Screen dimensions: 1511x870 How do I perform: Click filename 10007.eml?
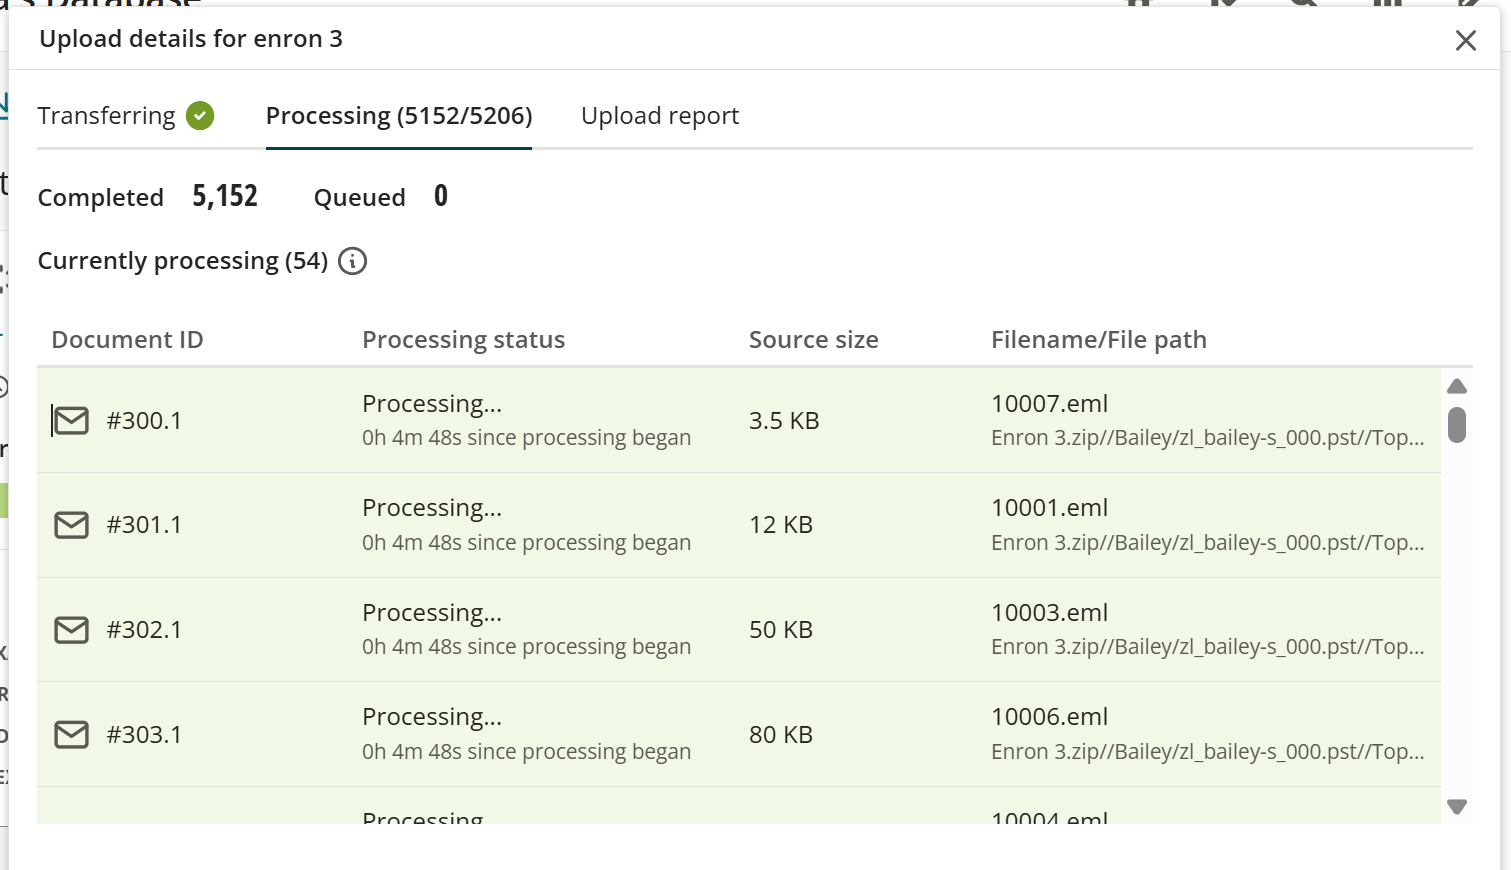point(1049,404)
